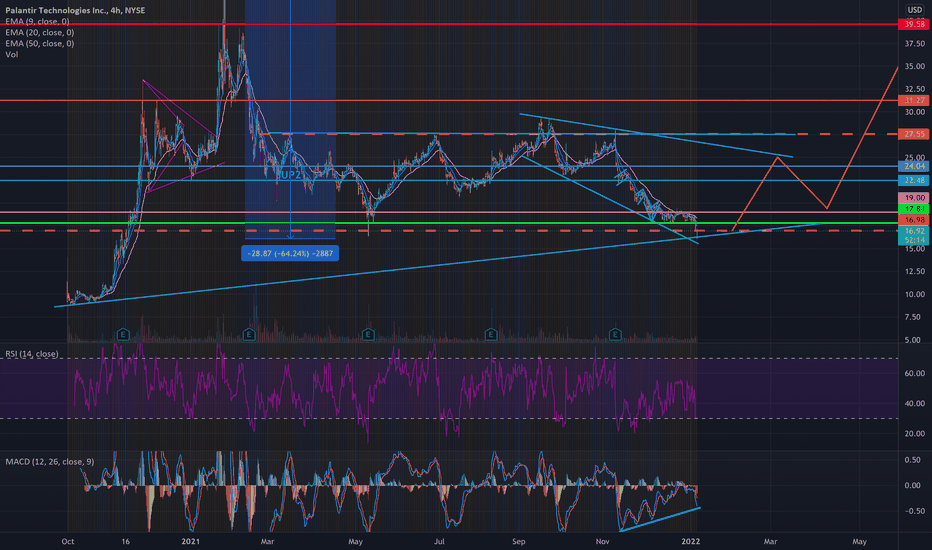Click the 12.50 price axis value
This screenshot has width=932, height=550.
[915, 271]
